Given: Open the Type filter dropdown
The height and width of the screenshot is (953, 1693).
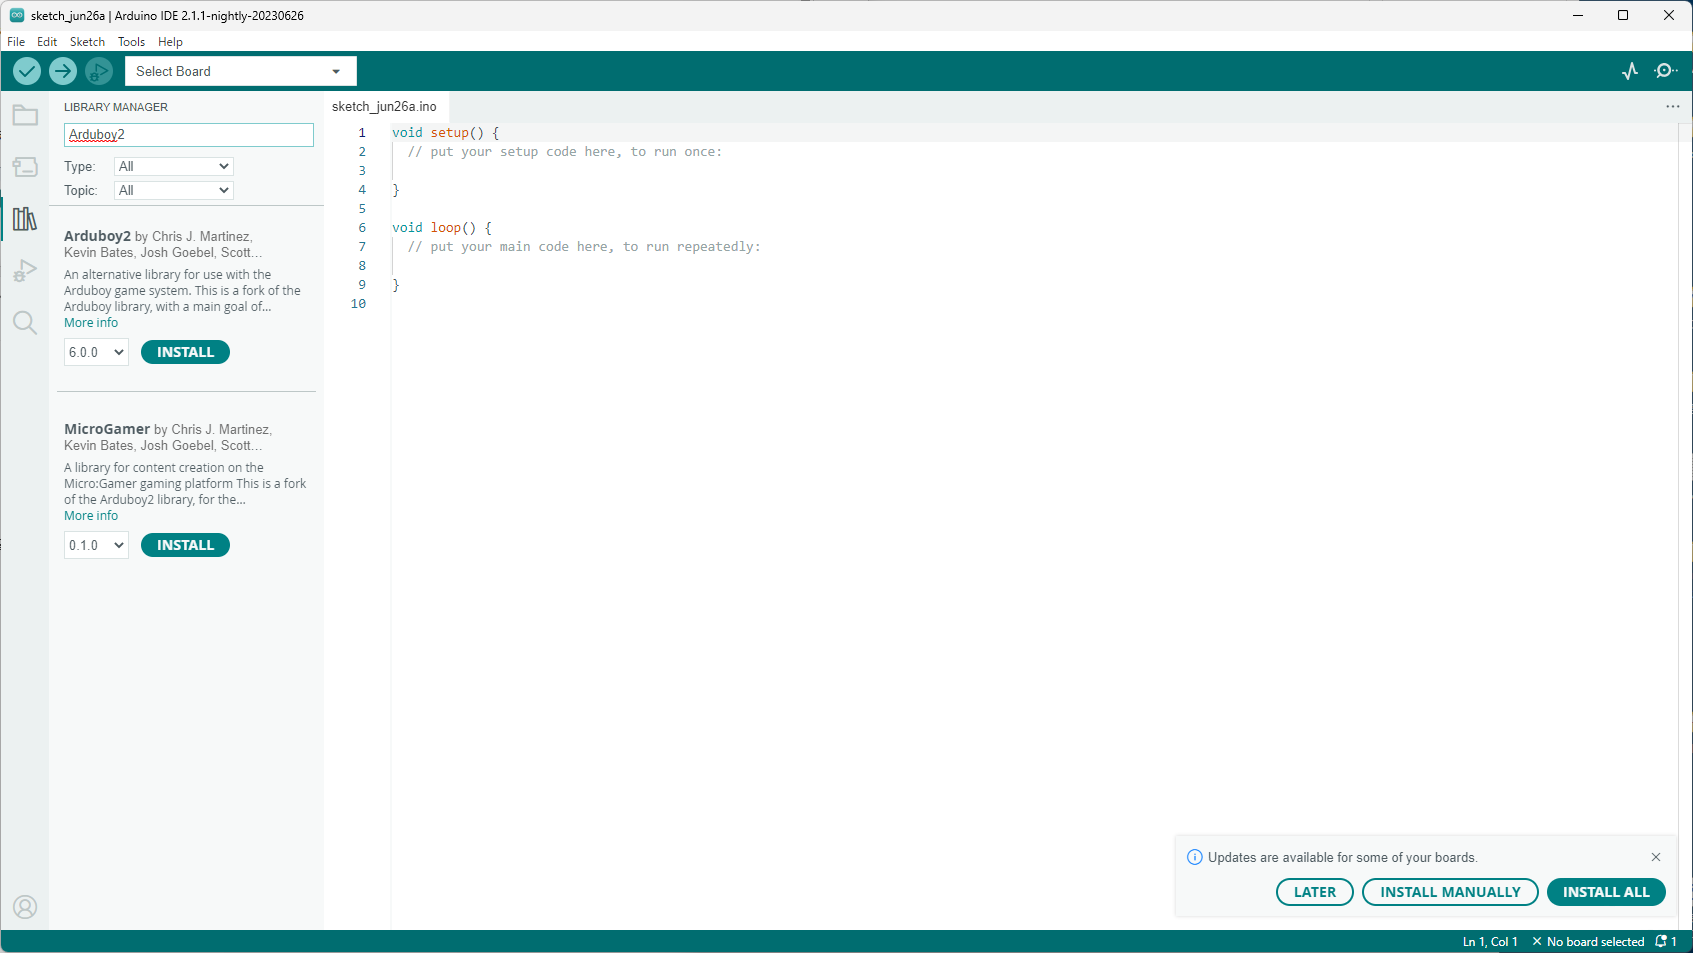Looking at the screenshot, I should click(174, 166).
